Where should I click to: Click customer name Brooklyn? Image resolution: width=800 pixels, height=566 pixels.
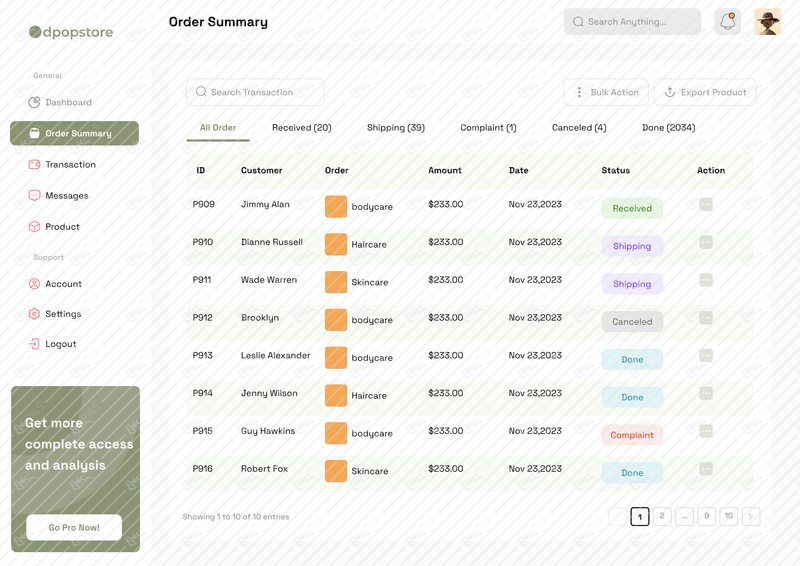pyautogui.click(x=260, y=318)
